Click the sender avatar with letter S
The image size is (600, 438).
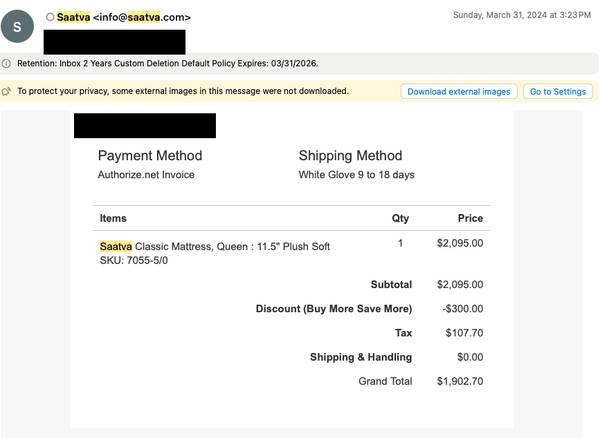point(17,27)
